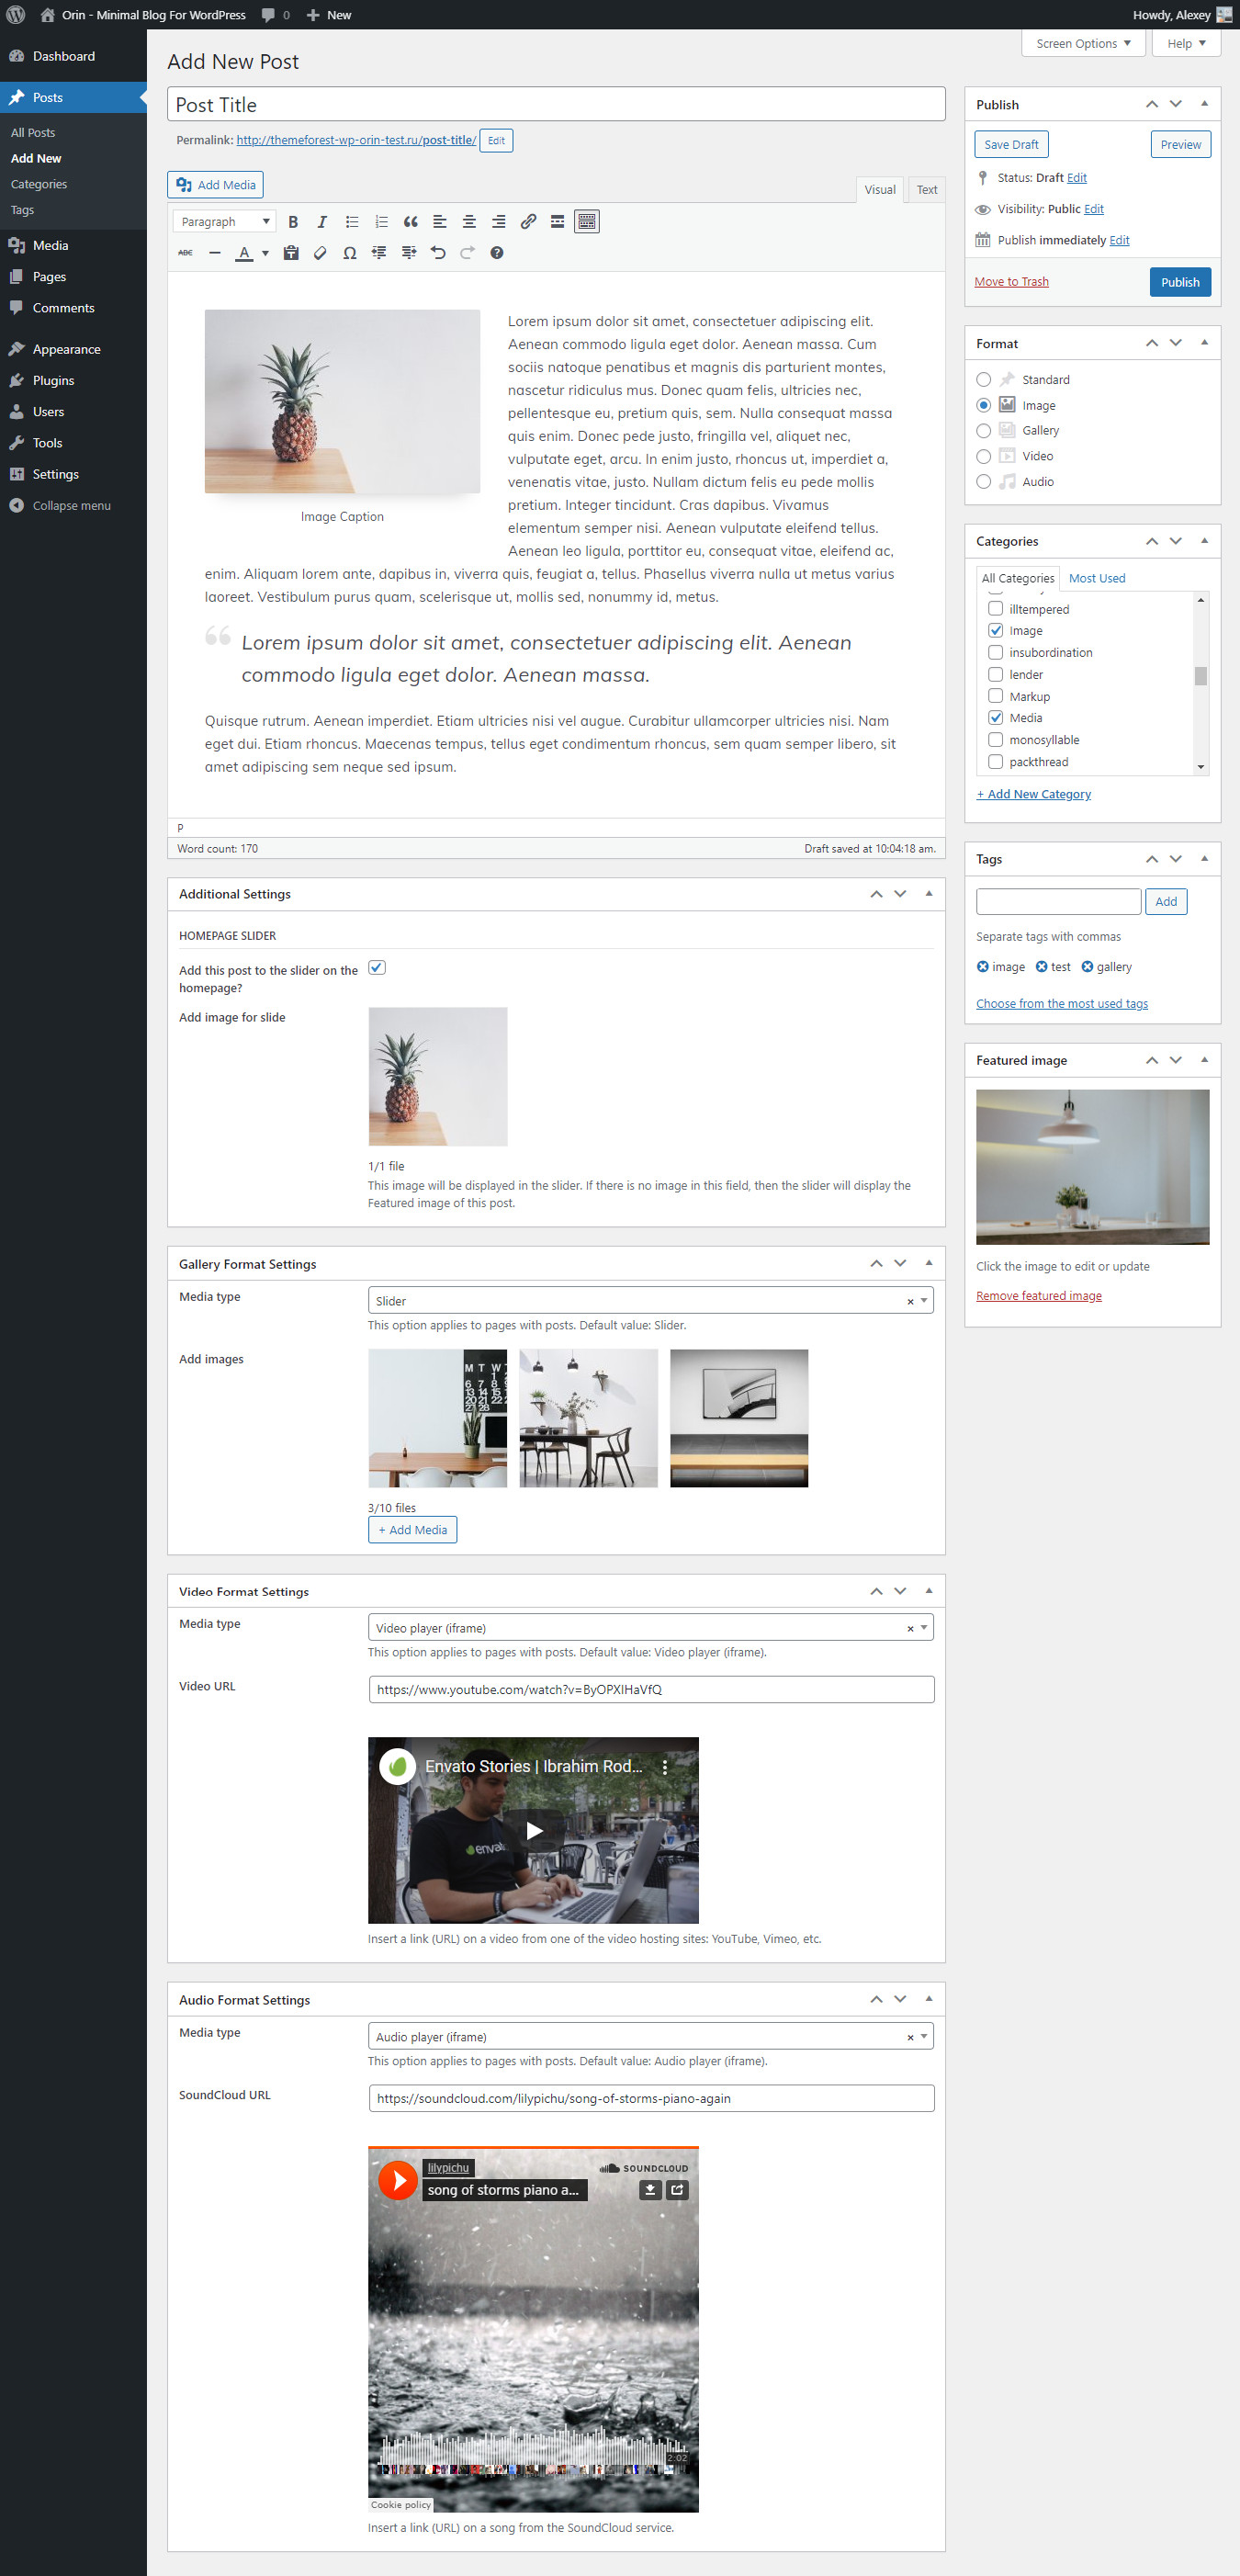
Task: Click the special character omega icon
Action: pyautogui.click(x=349, y=253)
